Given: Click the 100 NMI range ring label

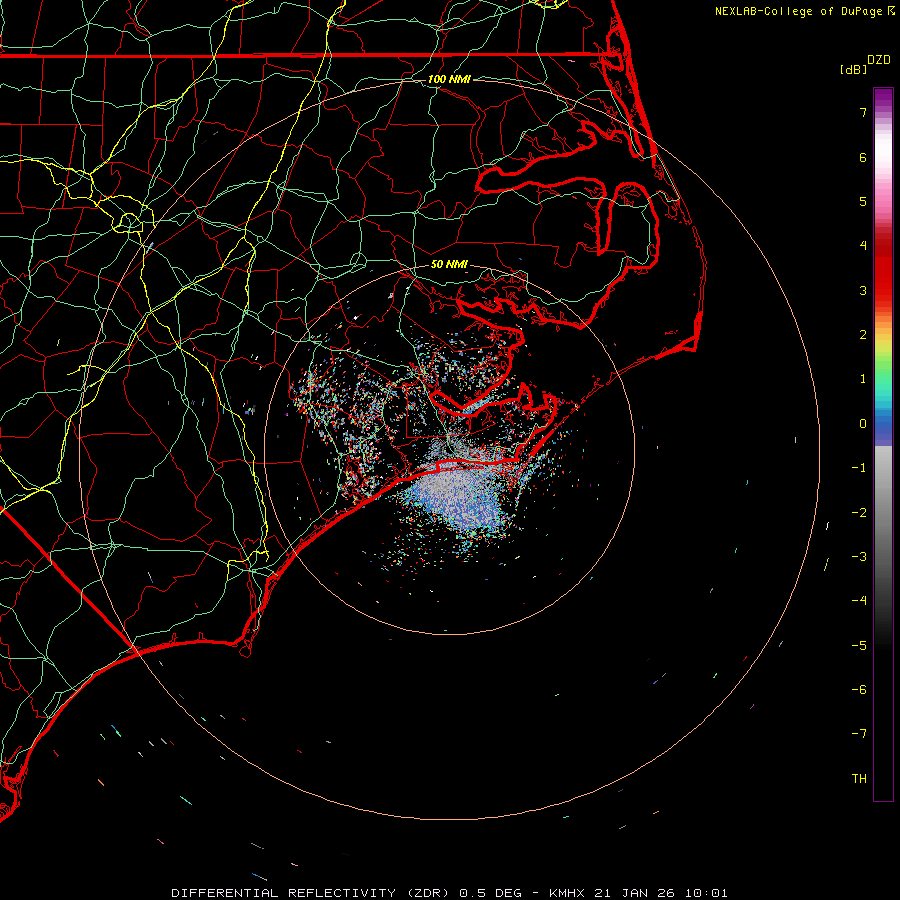Looking at the screenshot, I should click(449, 79).
